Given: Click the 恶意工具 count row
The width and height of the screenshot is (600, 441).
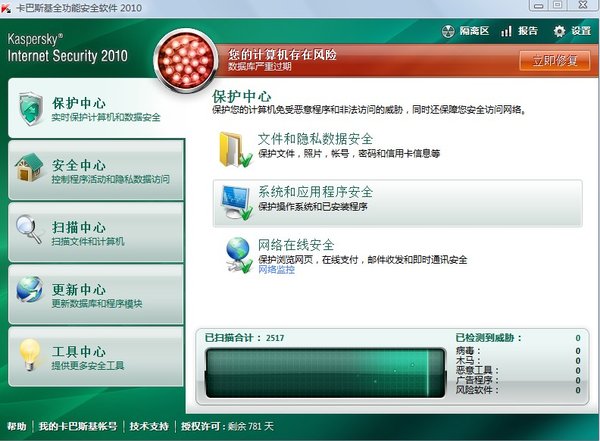Looking at the screenshot, I should (518, 370).
